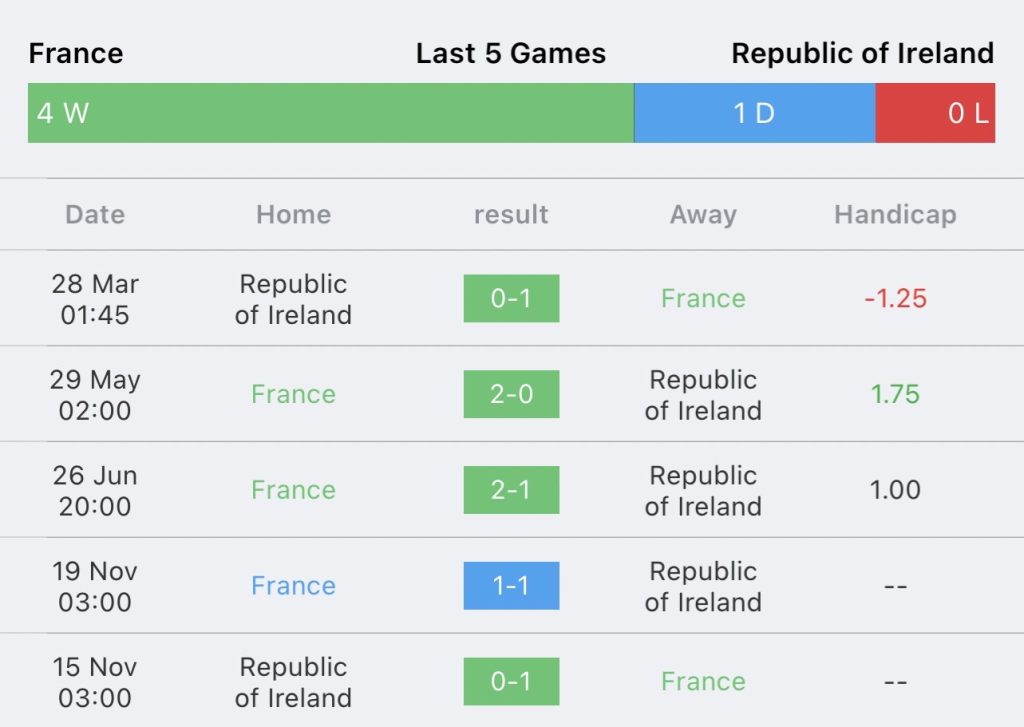Open the 26 Jun 2-1 result badge

coord(511,490)
